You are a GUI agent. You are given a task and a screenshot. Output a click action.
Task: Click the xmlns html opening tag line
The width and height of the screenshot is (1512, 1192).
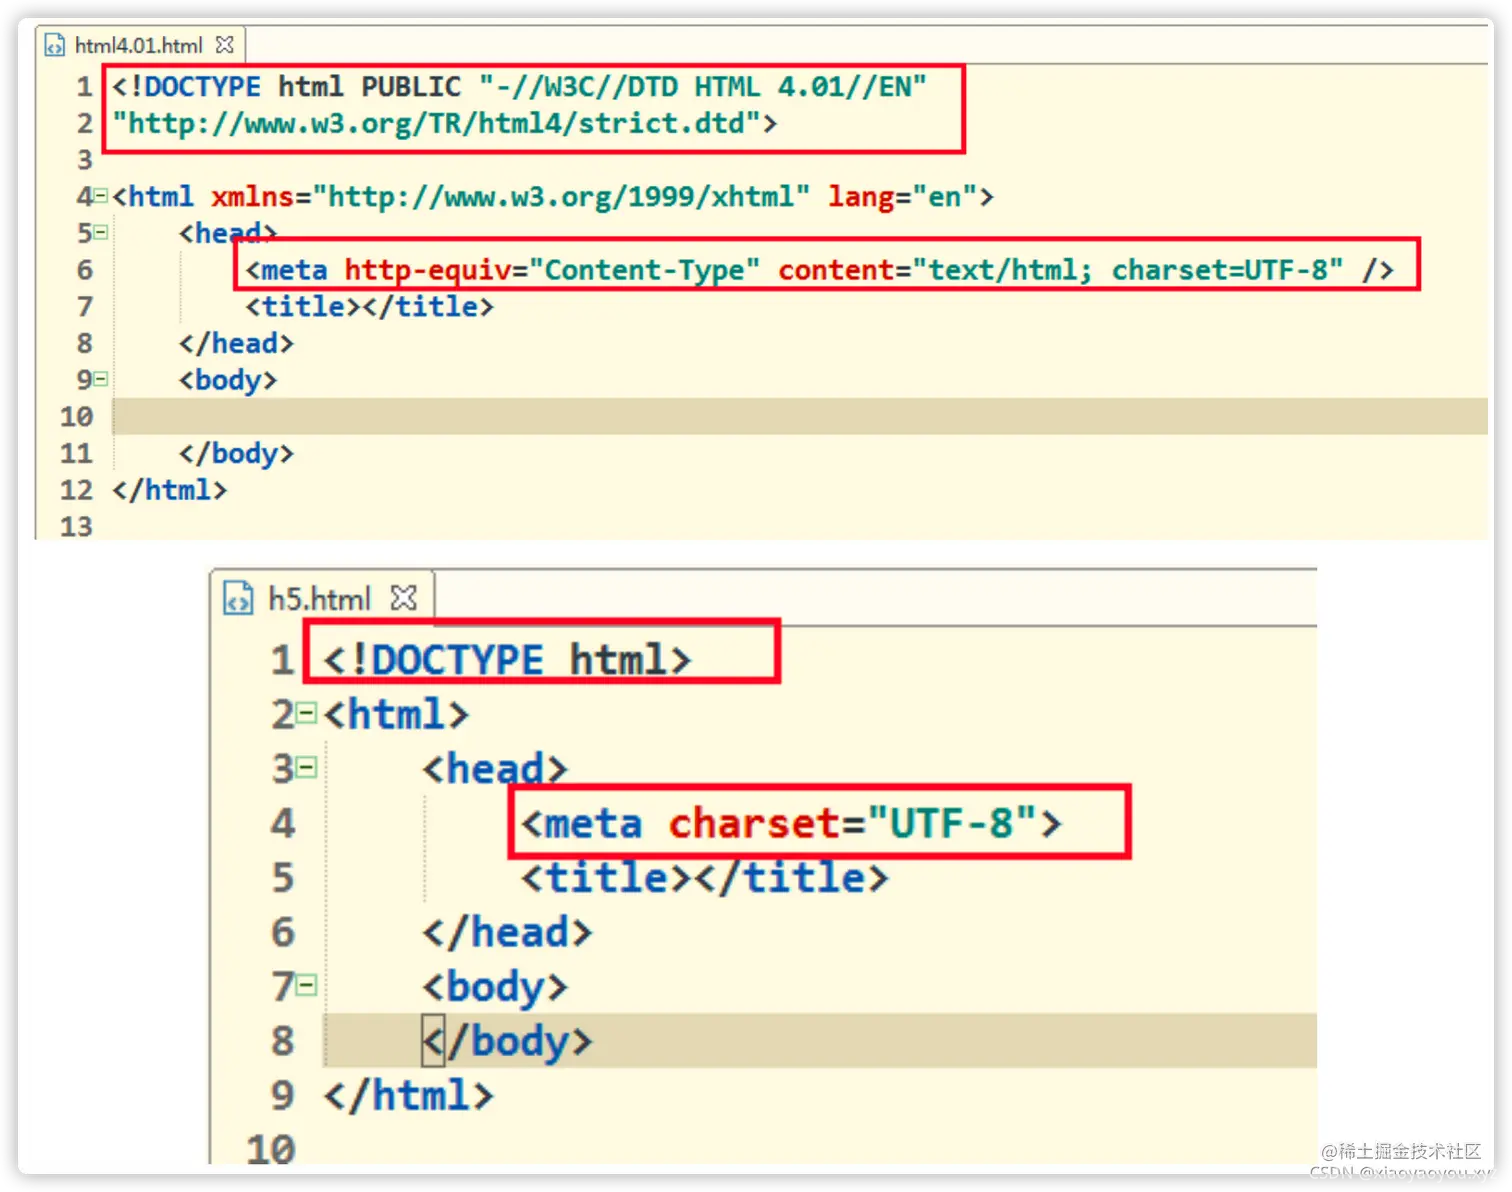tap(553, 196)
